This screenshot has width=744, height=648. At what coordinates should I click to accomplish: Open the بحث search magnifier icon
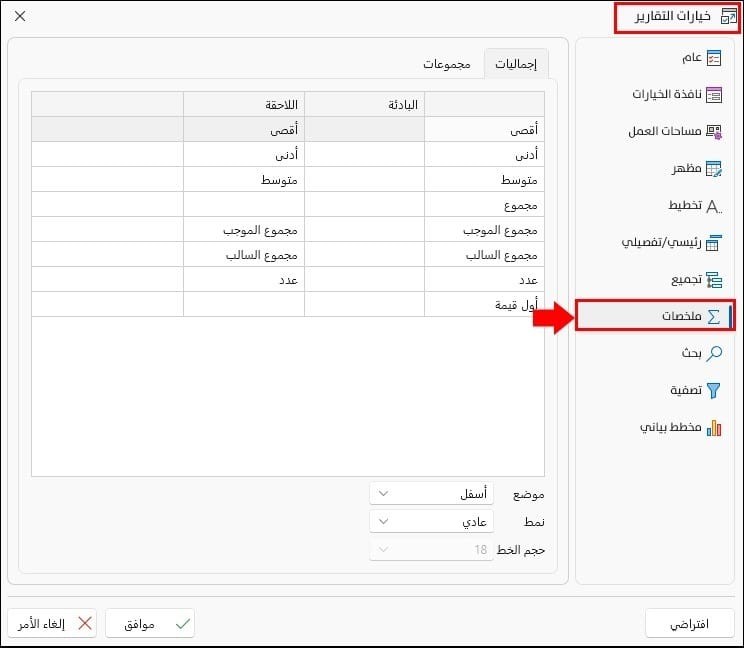coord(714,353)
